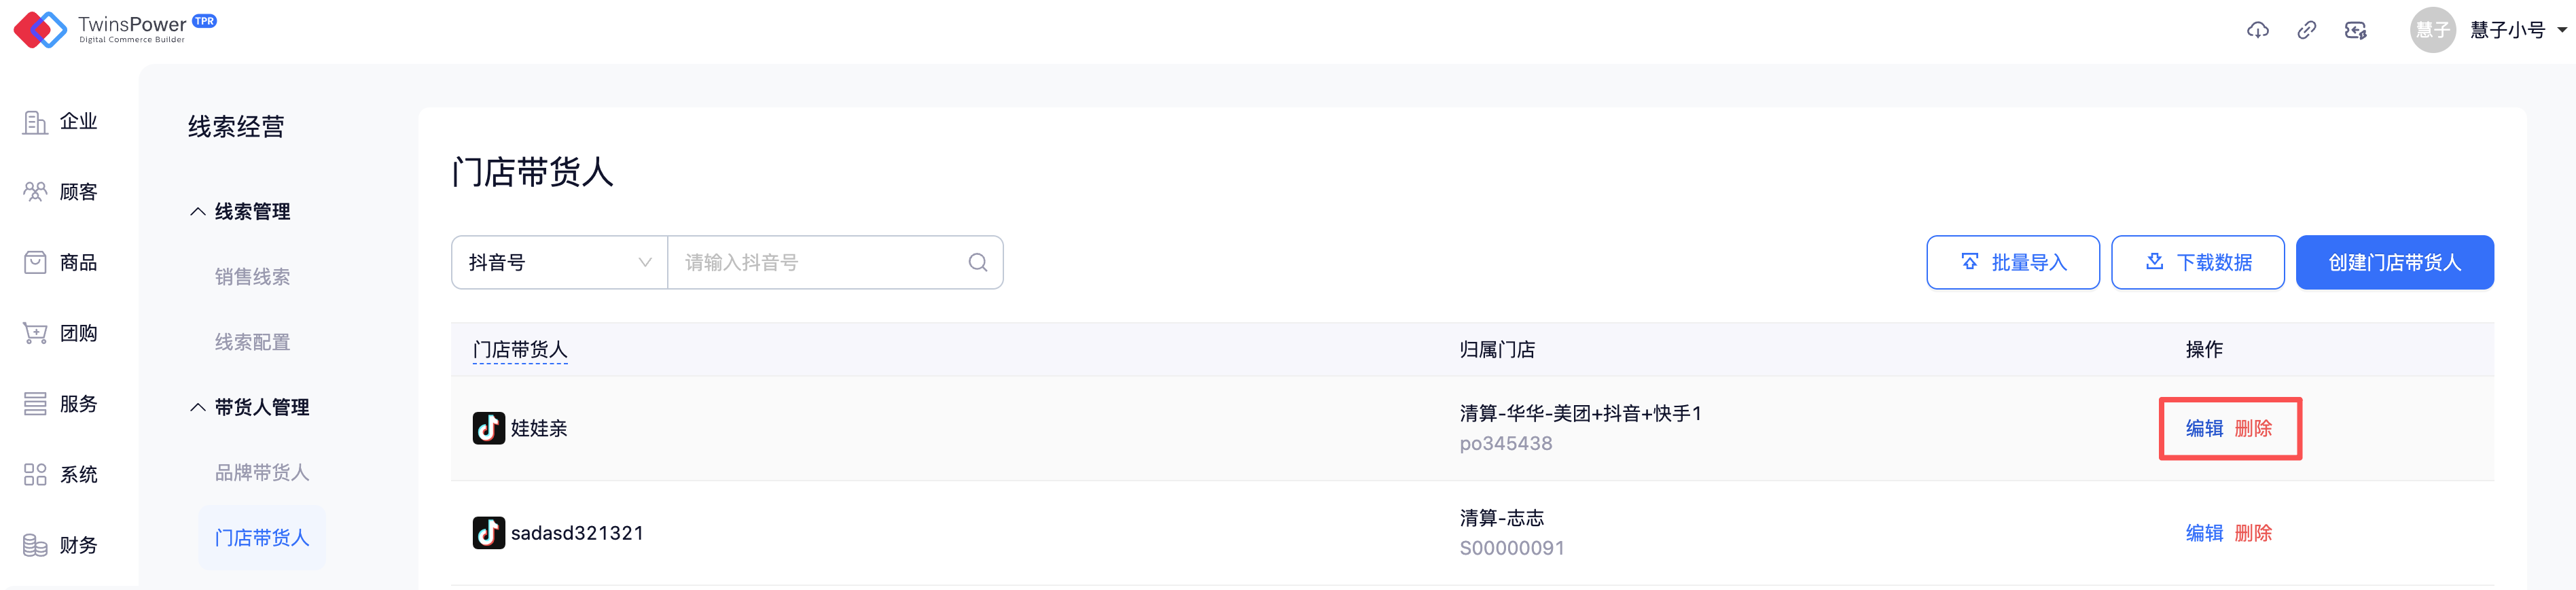The height and width of the screenshot is (590, 2576).
Task: Click the header icon left of the avatar
Action: click(2355, 30)
